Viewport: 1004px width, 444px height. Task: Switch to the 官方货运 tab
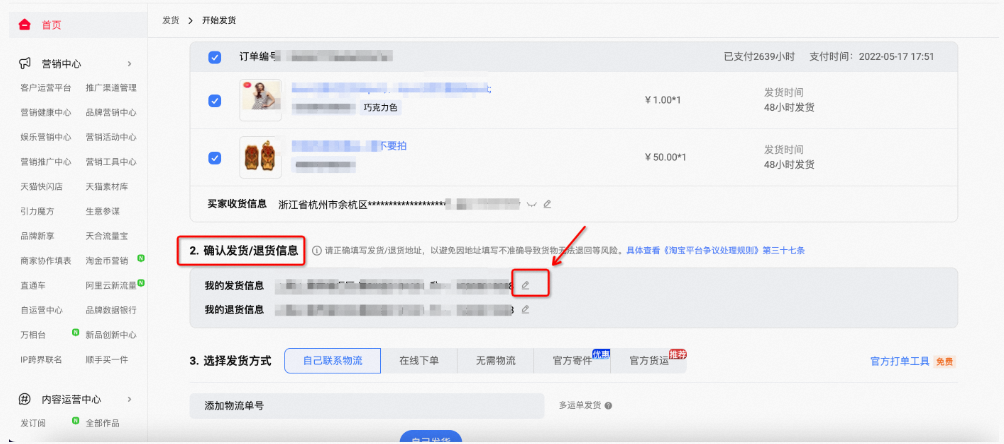648,361
